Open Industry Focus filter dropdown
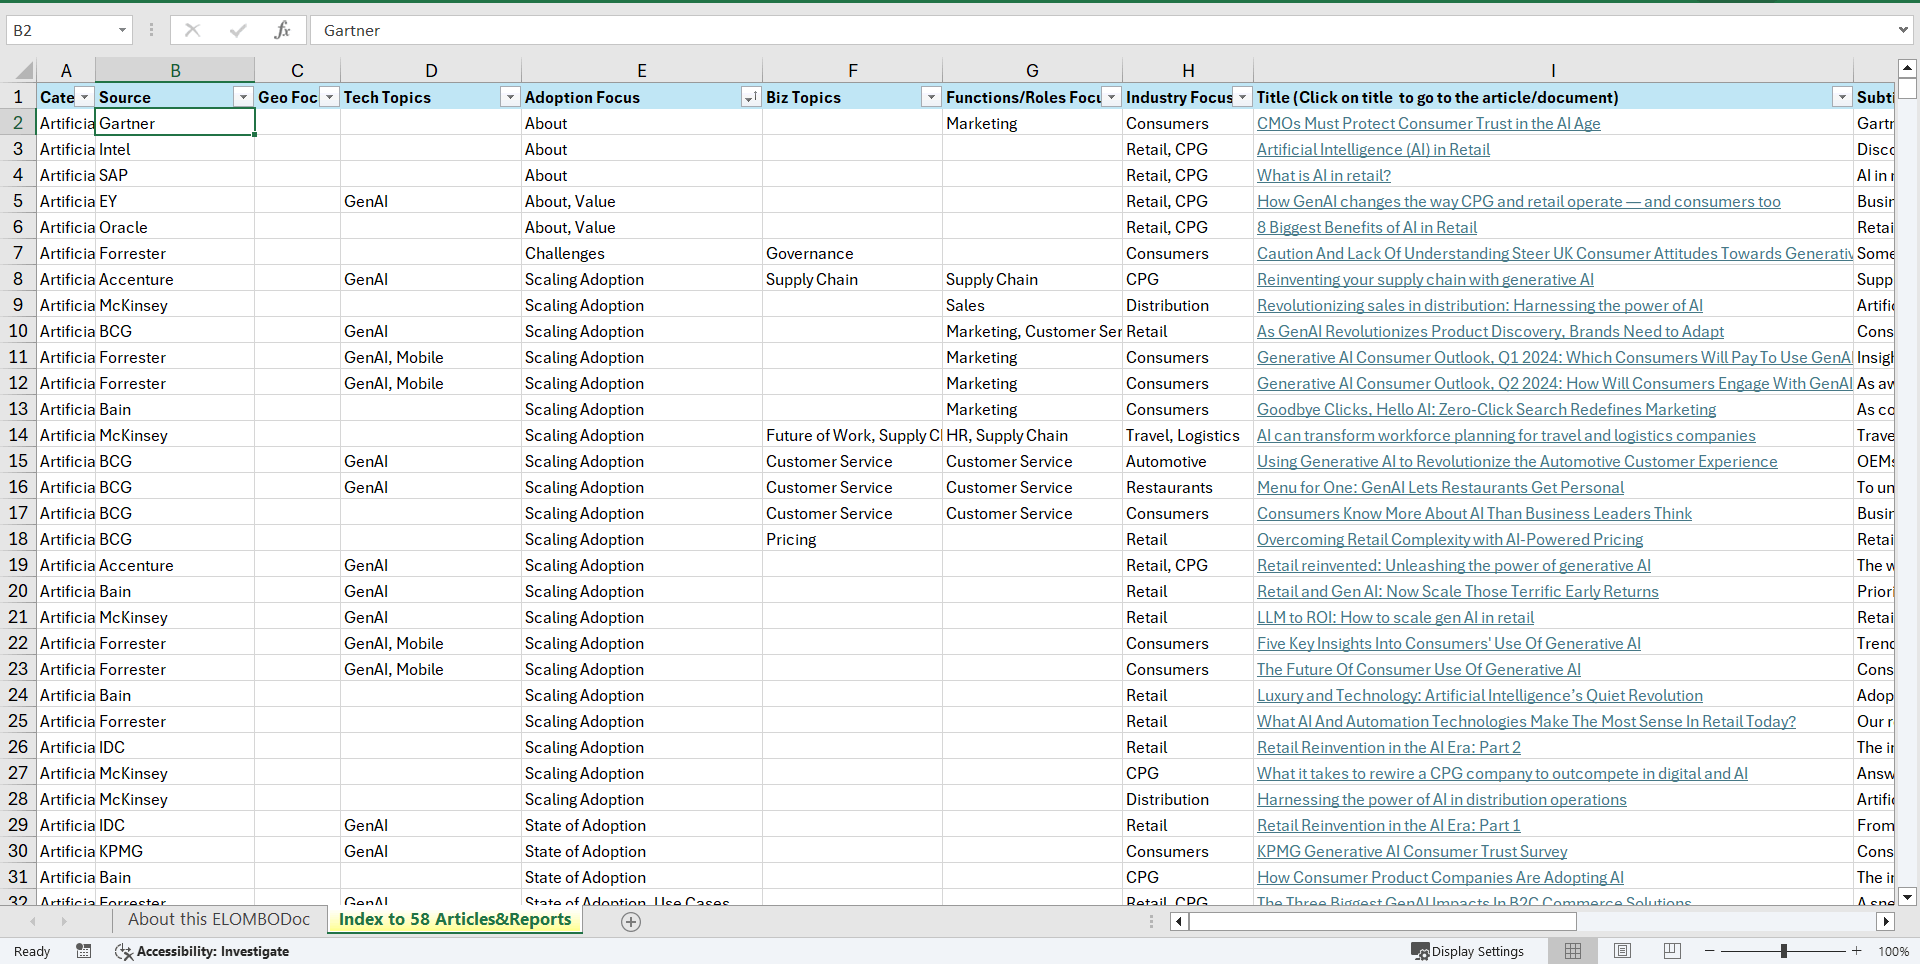The width and height of the screenshot is (1920, 966). 1242,97
